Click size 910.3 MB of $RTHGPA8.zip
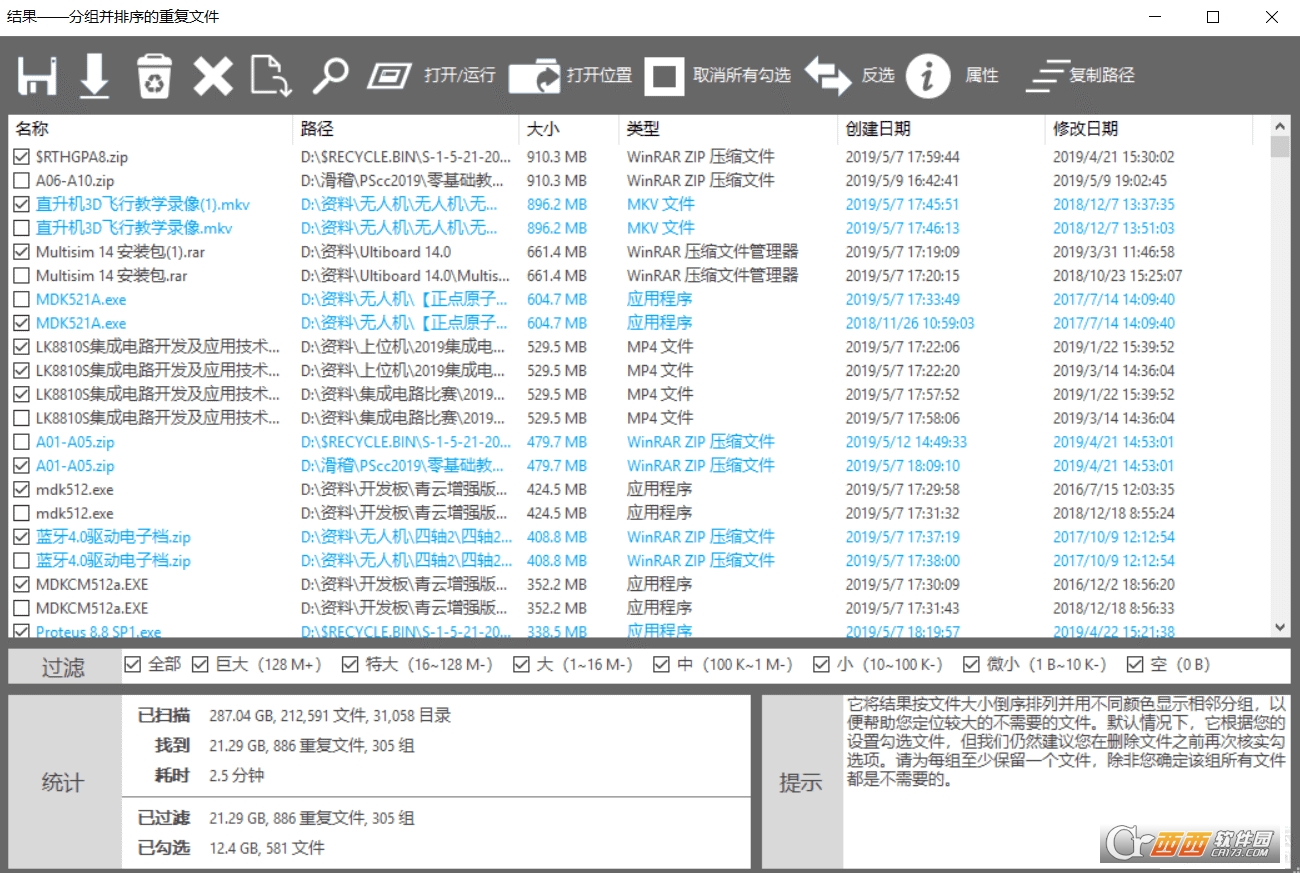The height and width of the screenshot is (873, 1300). [x=557, y=157]
